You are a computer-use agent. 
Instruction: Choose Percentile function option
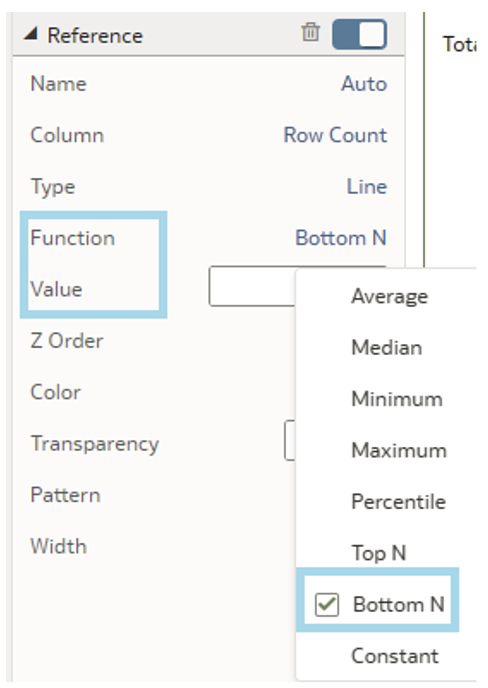398,502
